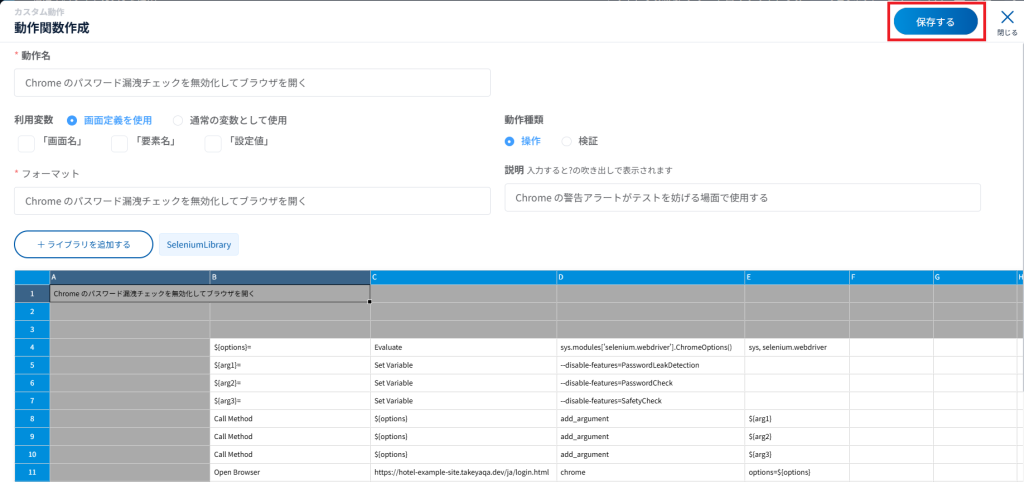Image resolution: width=1024 pixels, height=482 pixels.
Task: Select column D header in the spreadsheet
Action: [650, 276]
